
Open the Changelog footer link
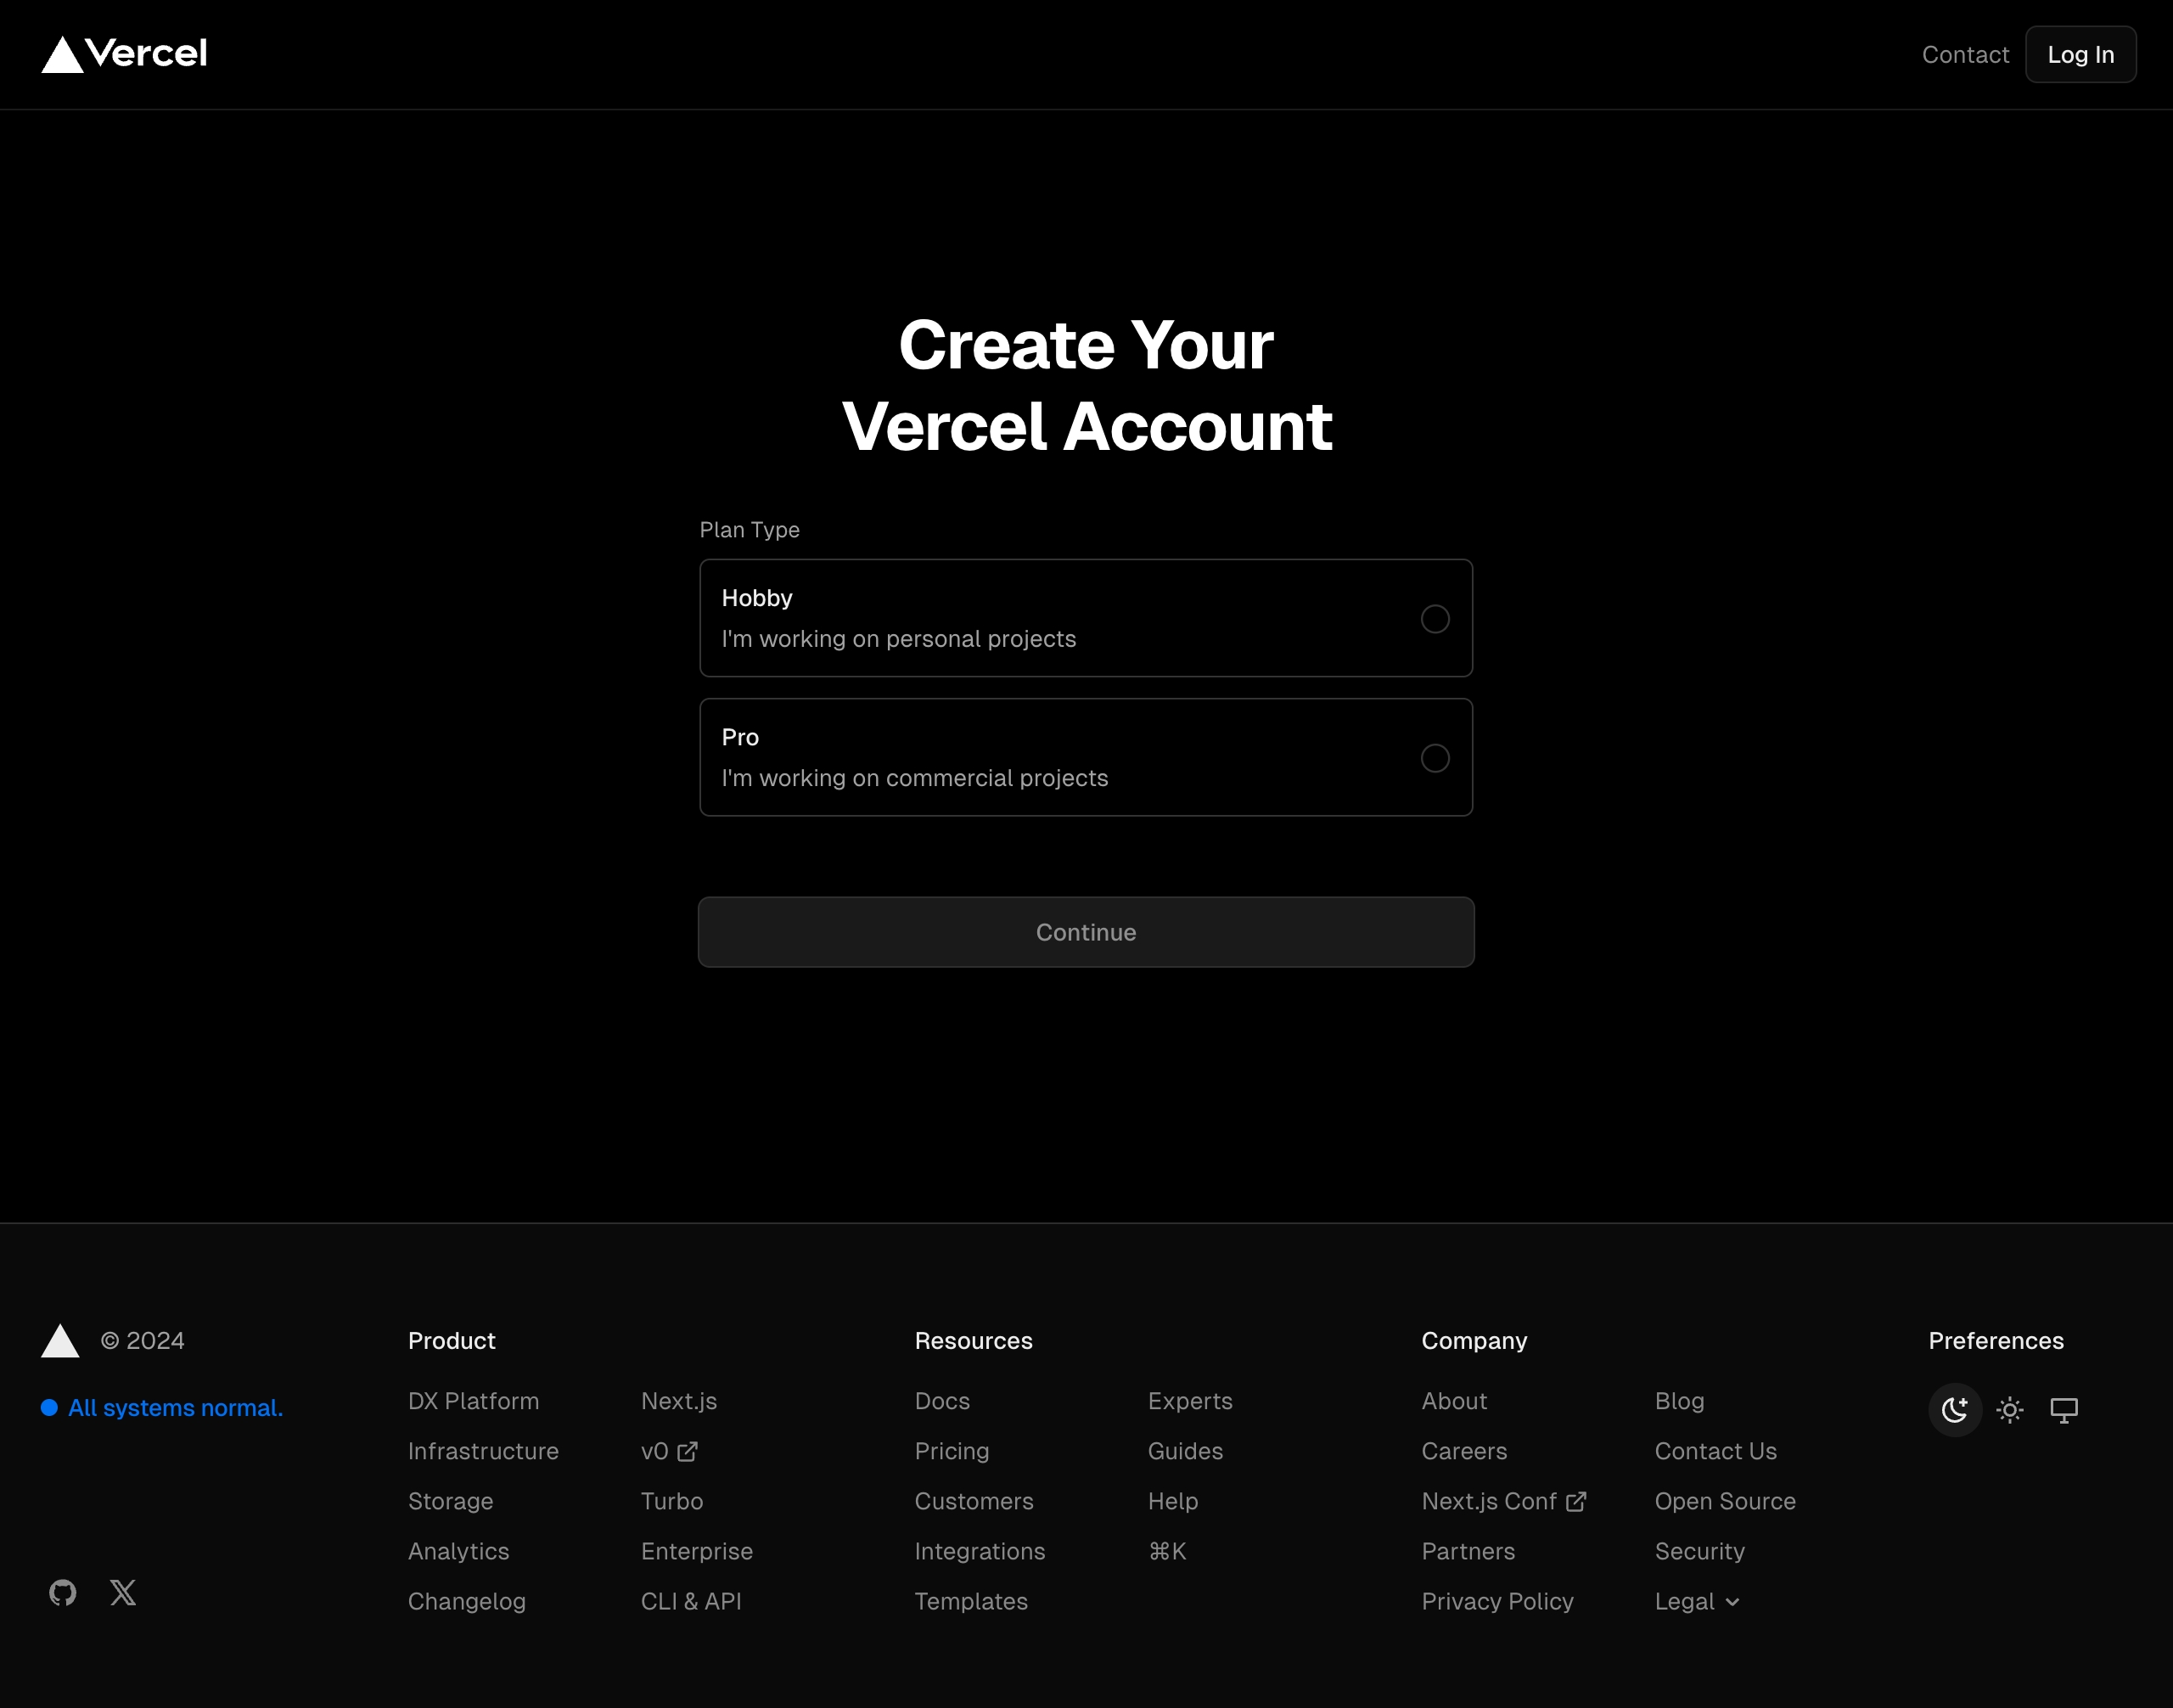click(467, 1601)
